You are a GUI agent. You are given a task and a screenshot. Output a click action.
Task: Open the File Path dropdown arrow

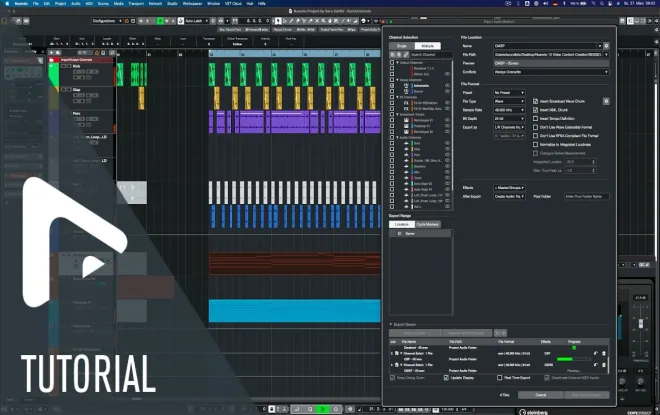pyautogui.click(x=606, y=55)
